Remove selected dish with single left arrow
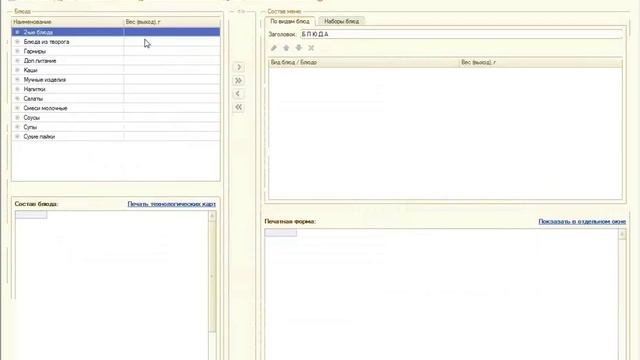The width and height of the screenshot is (640, 360). (x=239, y=94)
